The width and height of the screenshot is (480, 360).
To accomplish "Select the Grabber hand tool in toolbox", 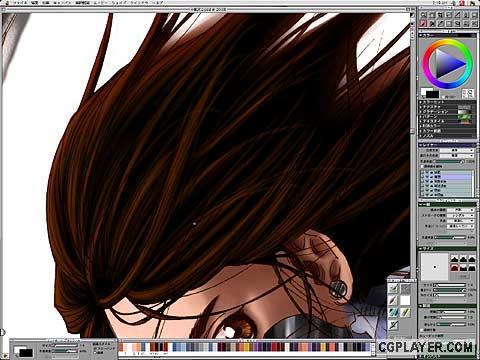I will pos(432,15).
